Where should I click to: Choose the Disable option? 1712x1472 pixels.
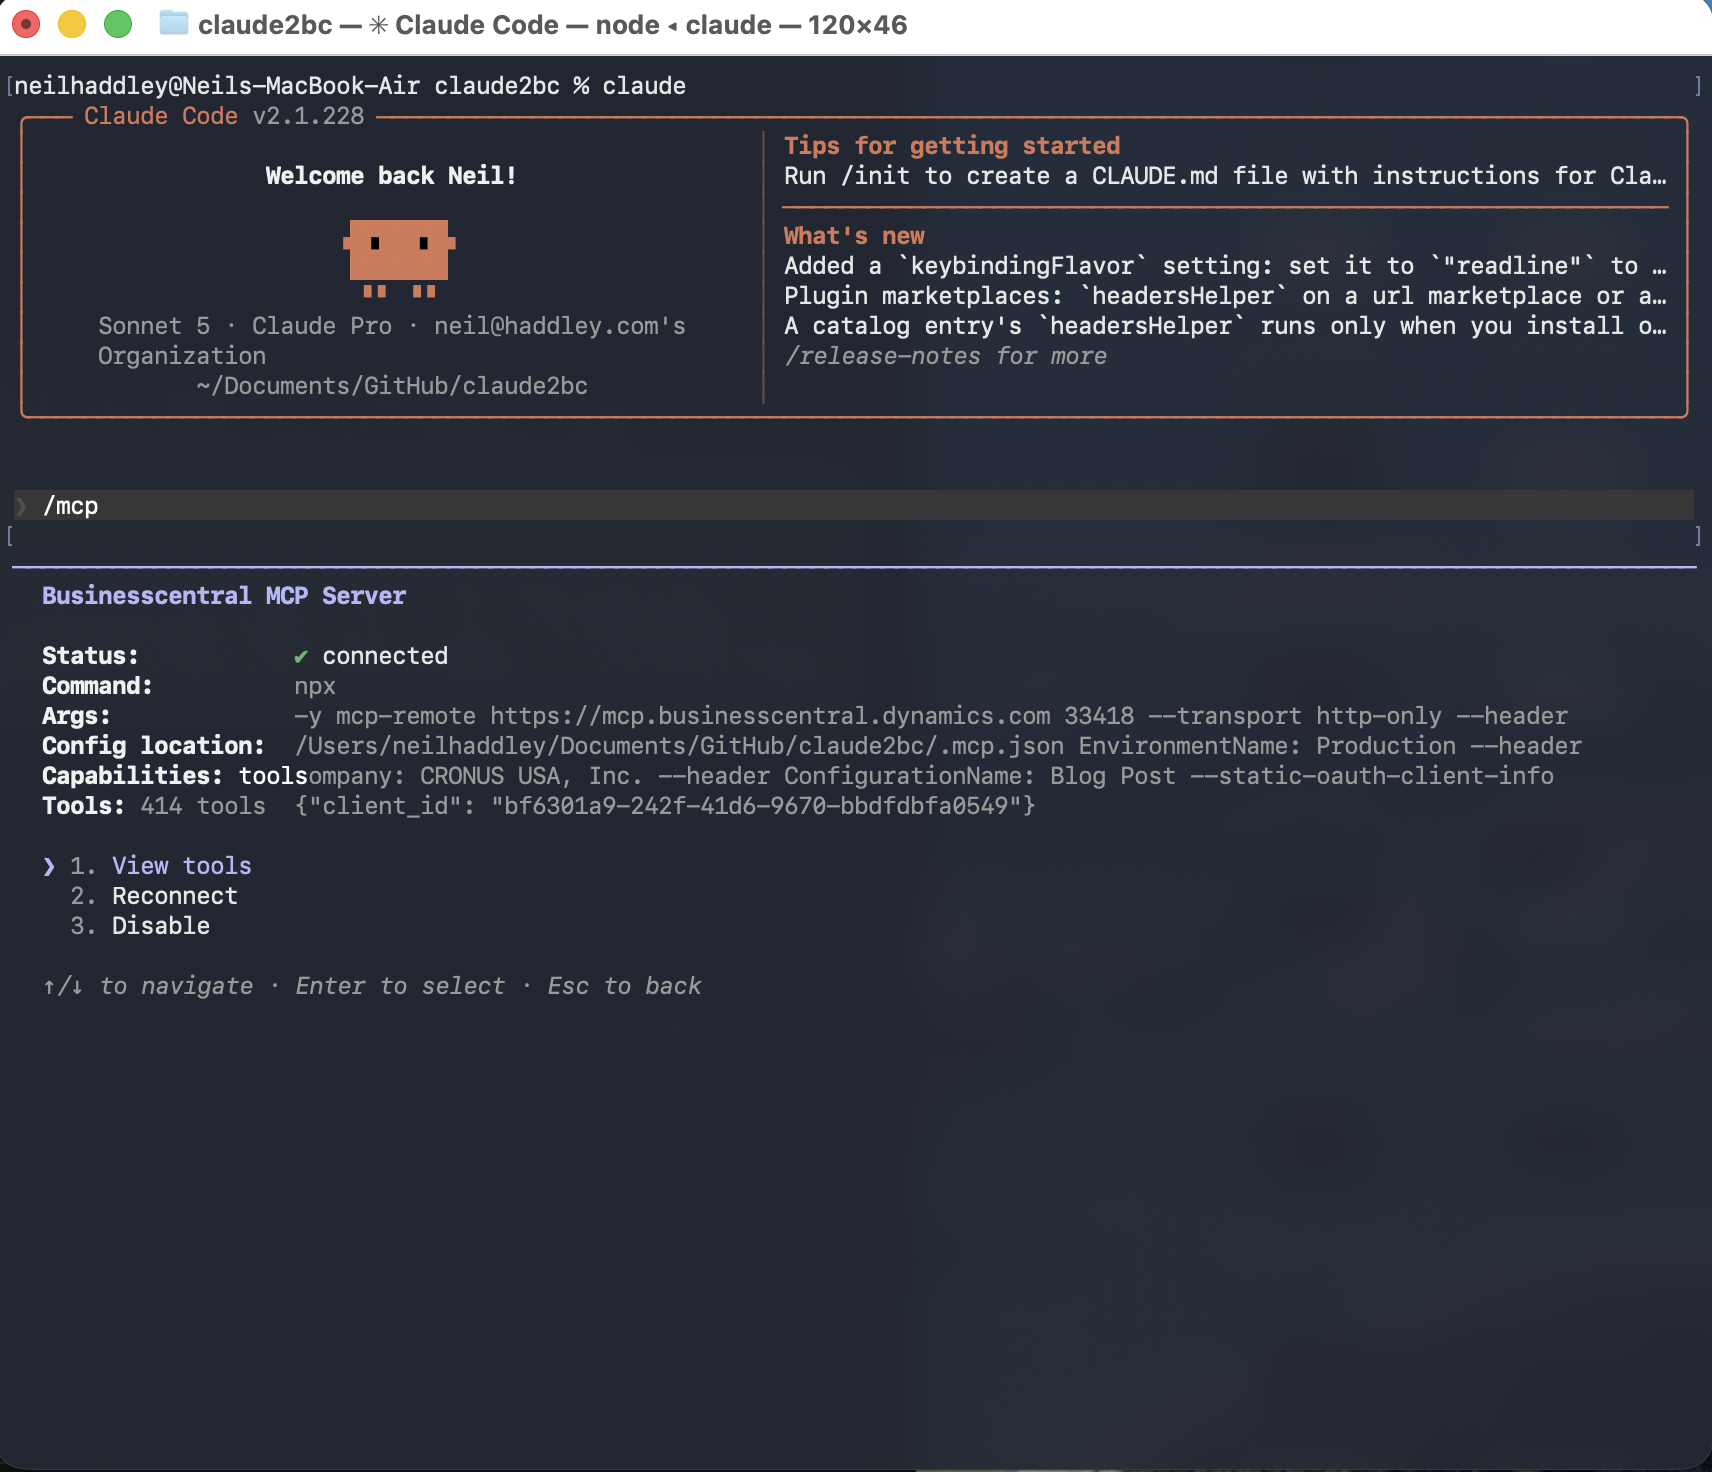(160, 926)
